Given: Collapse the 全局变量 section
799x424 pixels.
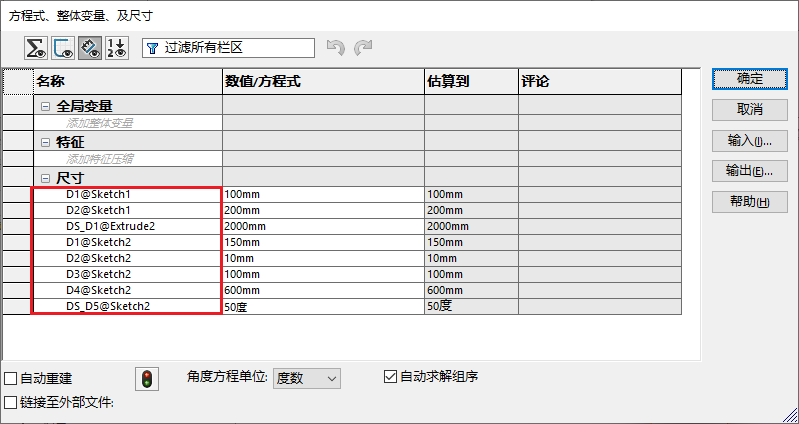Looking at the screenshot, I should [x=46, y=107].
